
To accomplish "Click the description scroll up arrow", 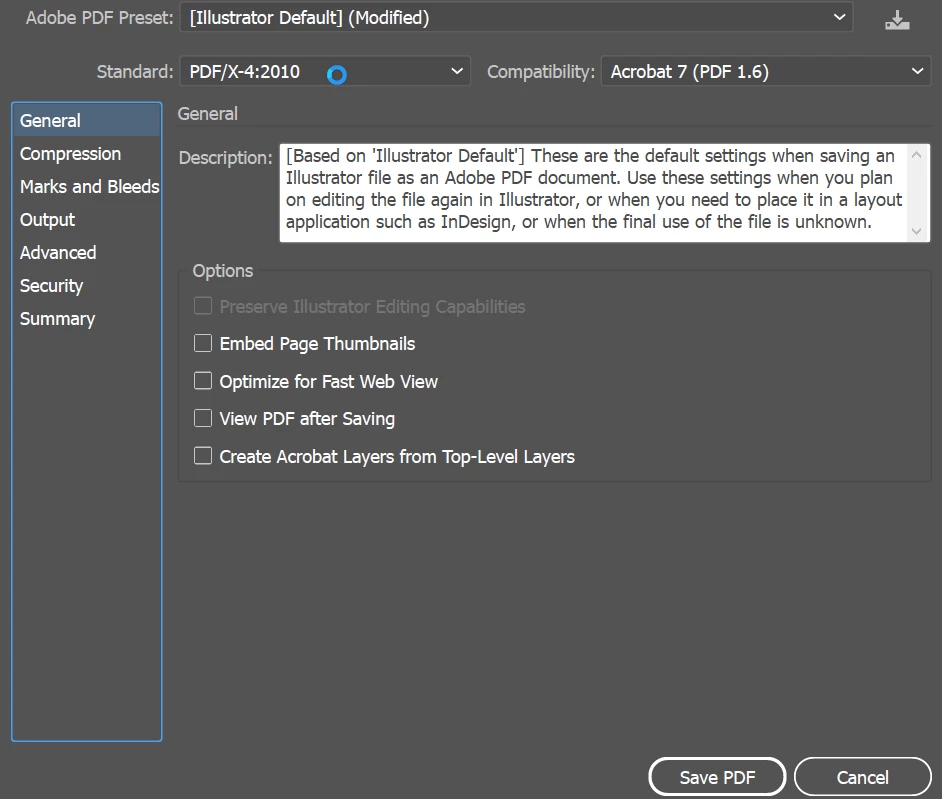I will (917, 155).
